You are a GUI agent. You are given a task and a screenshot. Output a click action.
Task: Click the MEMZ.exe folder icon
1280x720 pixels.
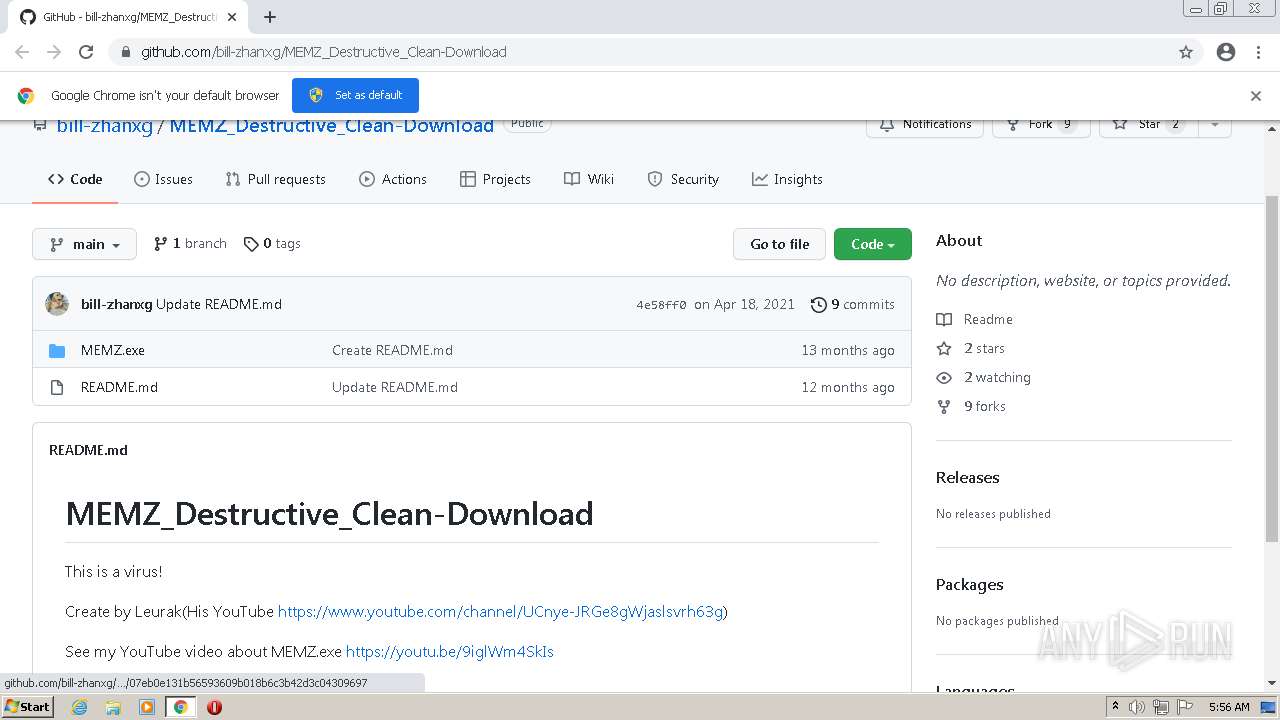click(57, 350)
